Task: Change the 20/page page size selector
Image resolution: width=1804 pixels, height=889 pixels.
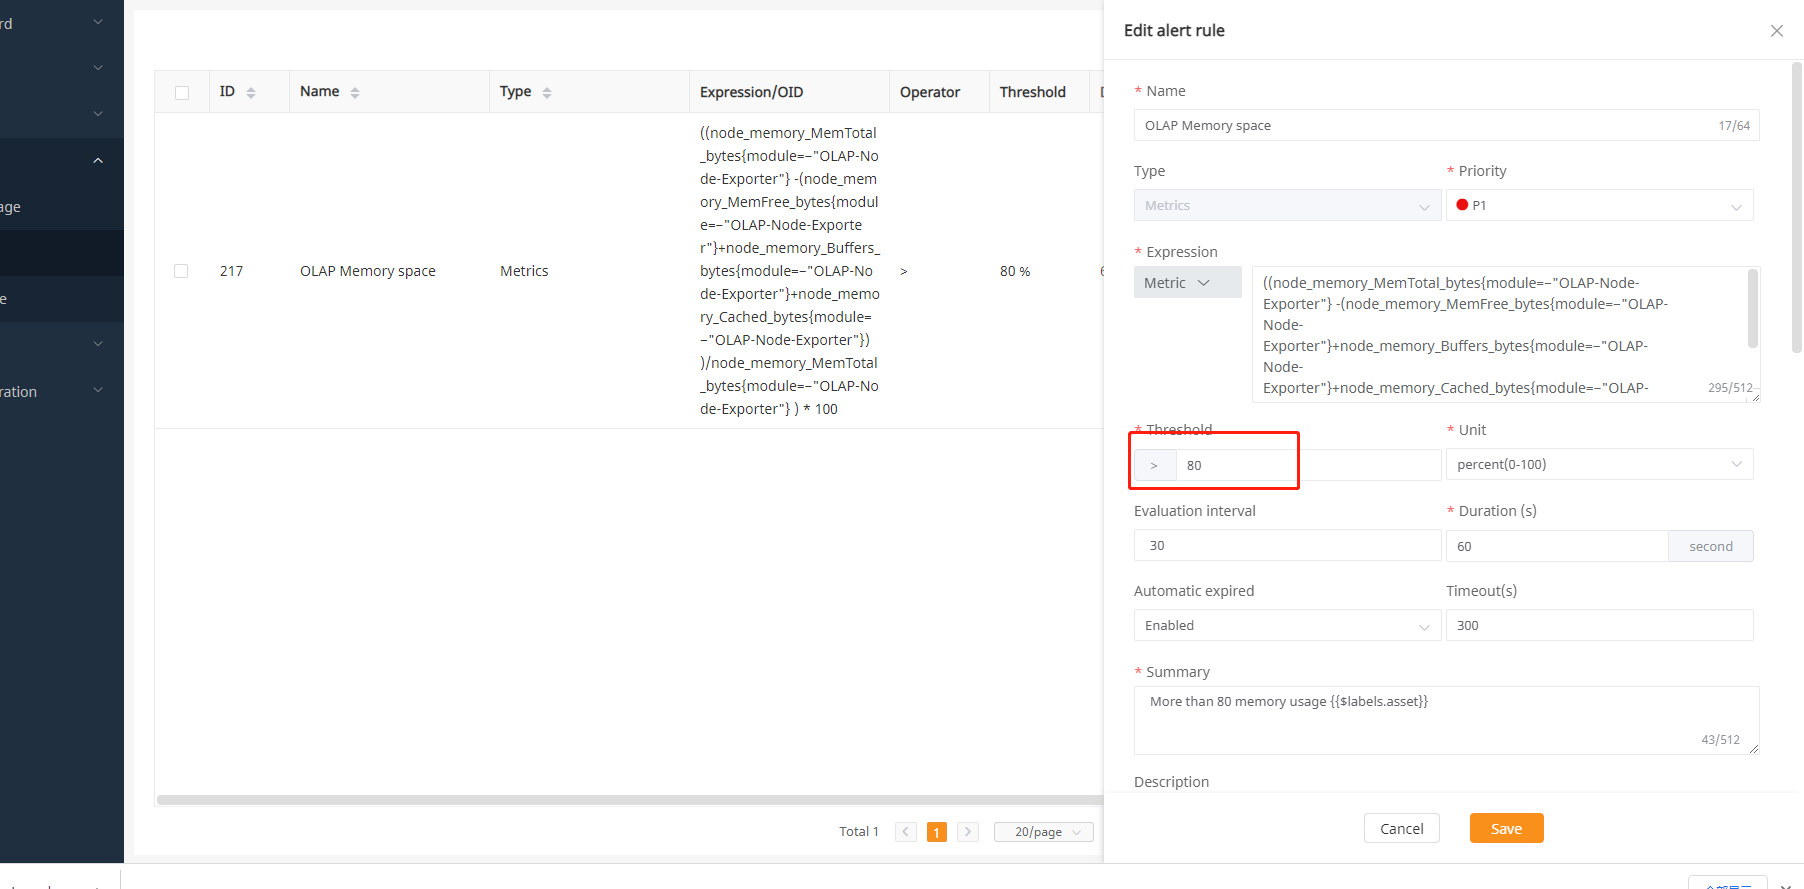Action: pos(1043,832)
